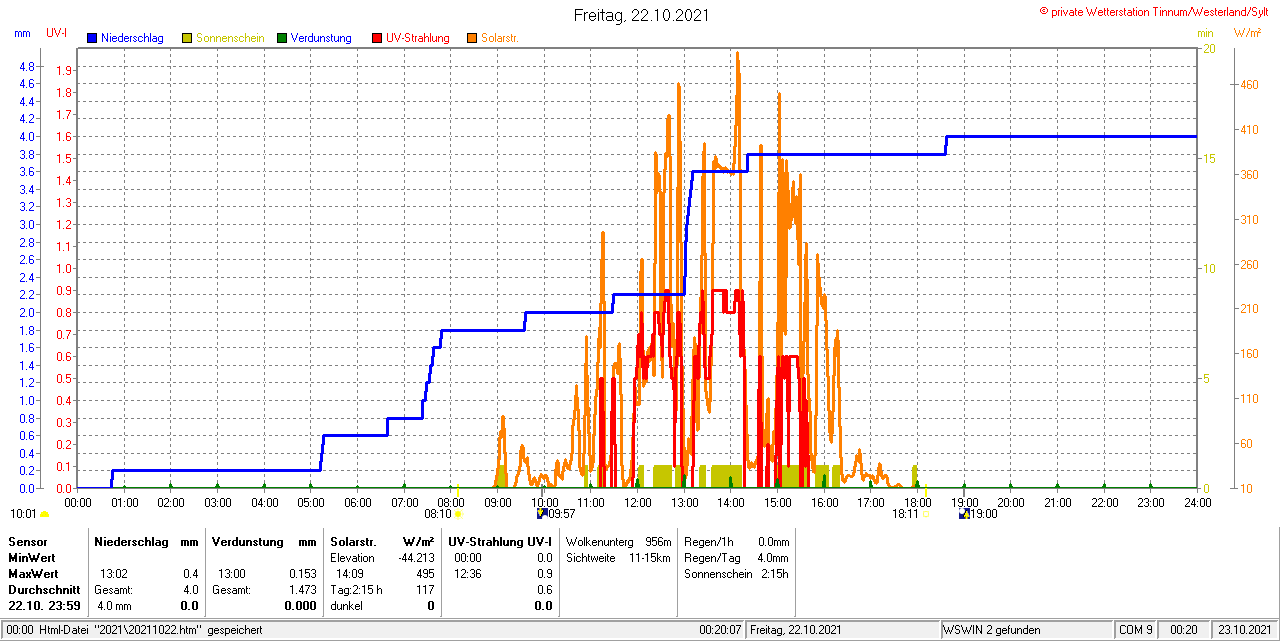This screenshot has height=641, width=1280.
Task: Click the chart title Freitag, 22.10.2021
Action: coord(641,15)
